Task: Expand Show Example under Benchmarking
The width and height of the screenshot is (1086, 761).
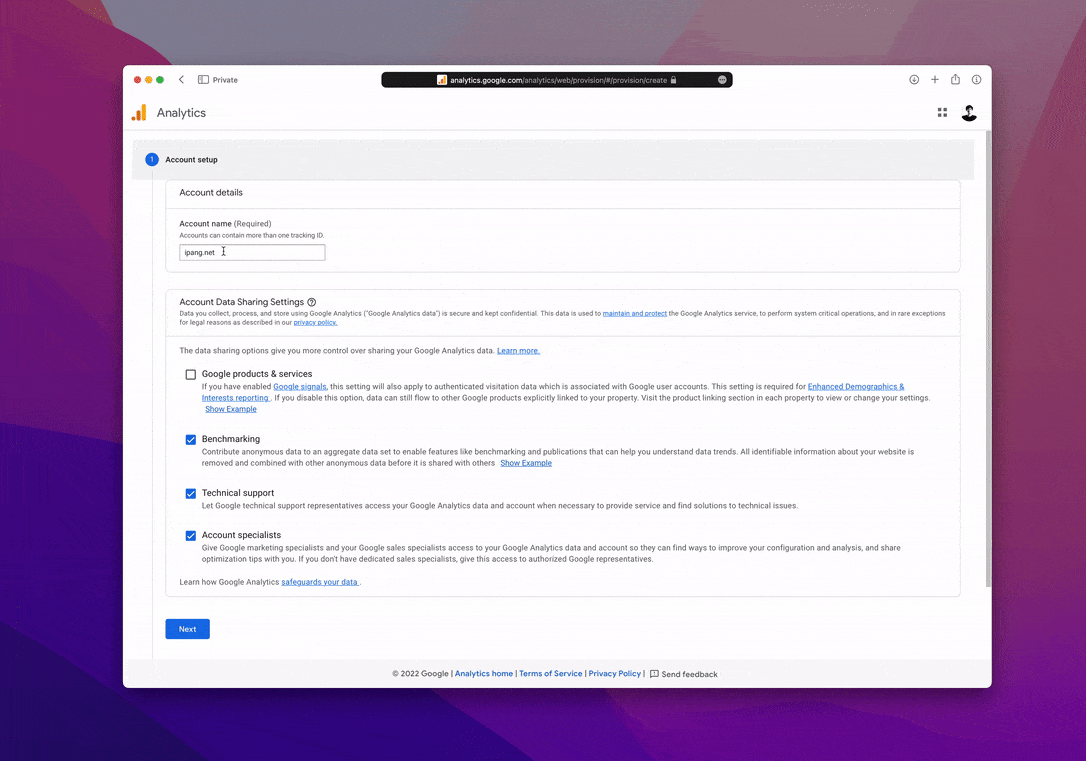Action: coord(526,463)
